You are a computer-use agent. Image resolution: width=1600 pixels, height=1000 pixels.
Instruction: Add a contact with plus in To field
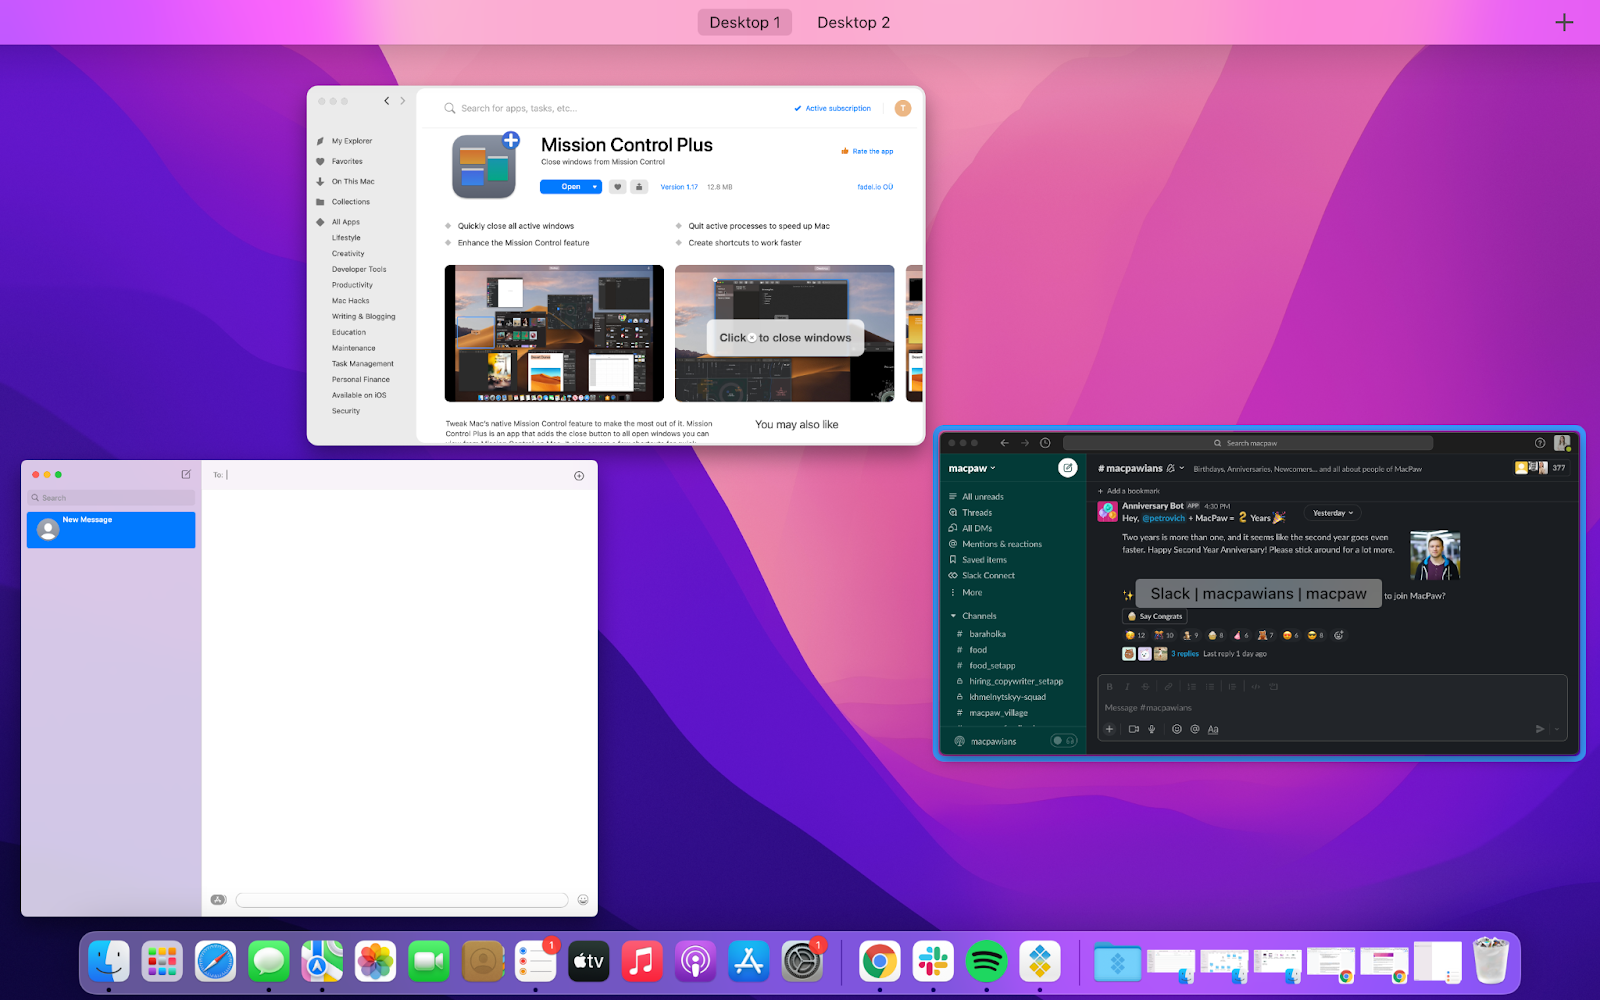point(579,476)
